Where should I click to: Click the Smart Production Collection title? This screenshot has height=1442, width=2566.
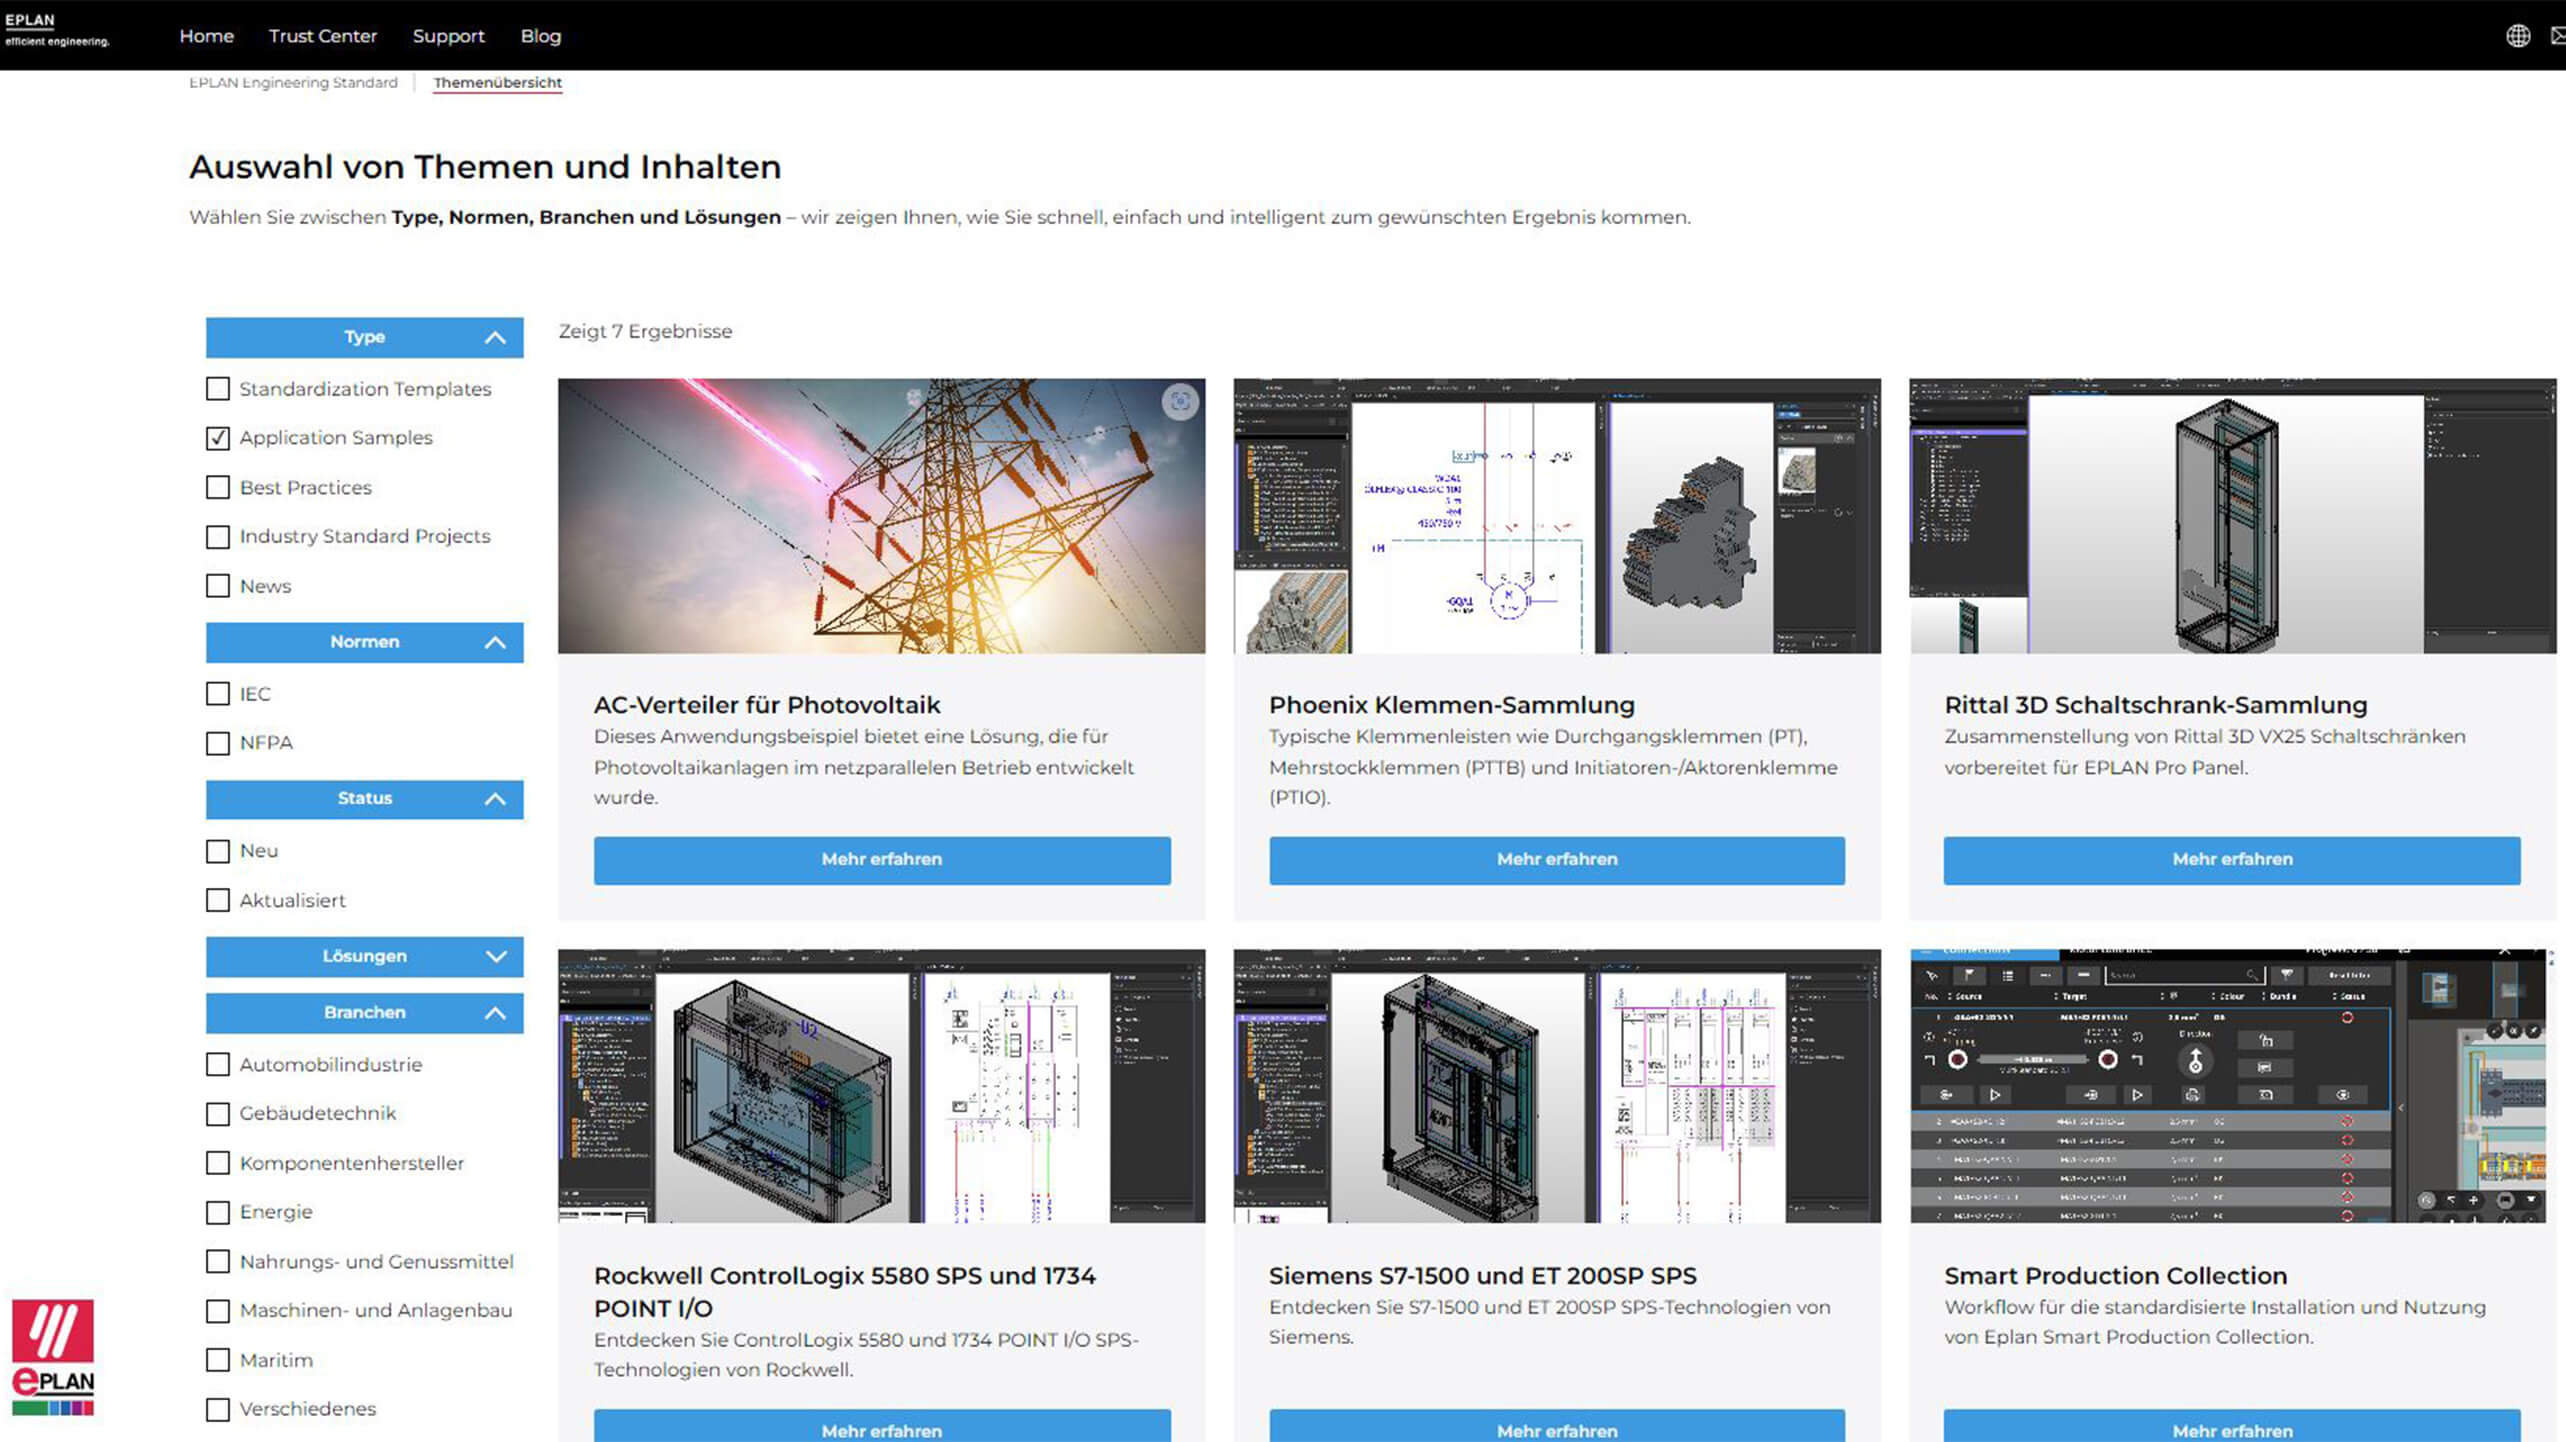tap(2116, 1276)
